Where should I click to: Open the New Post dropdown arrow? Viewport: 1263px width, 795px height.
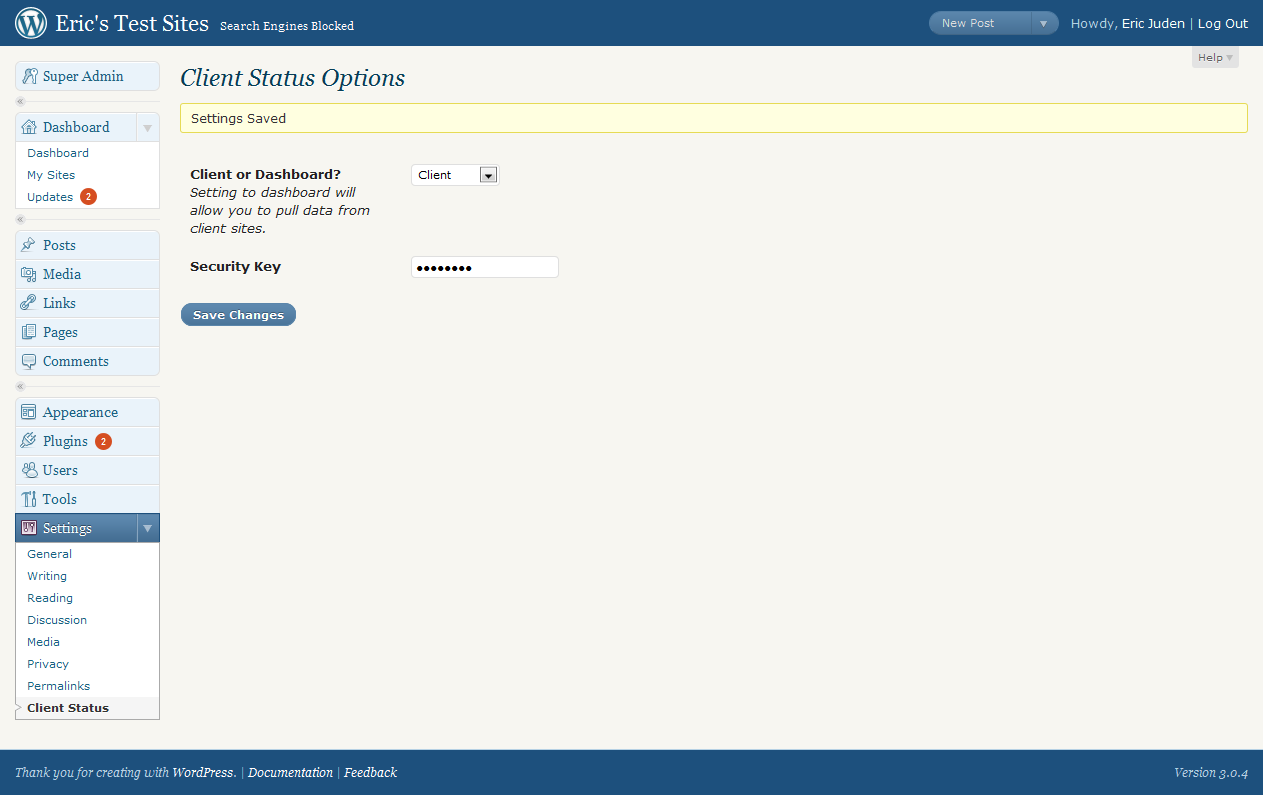(1043, 24)
